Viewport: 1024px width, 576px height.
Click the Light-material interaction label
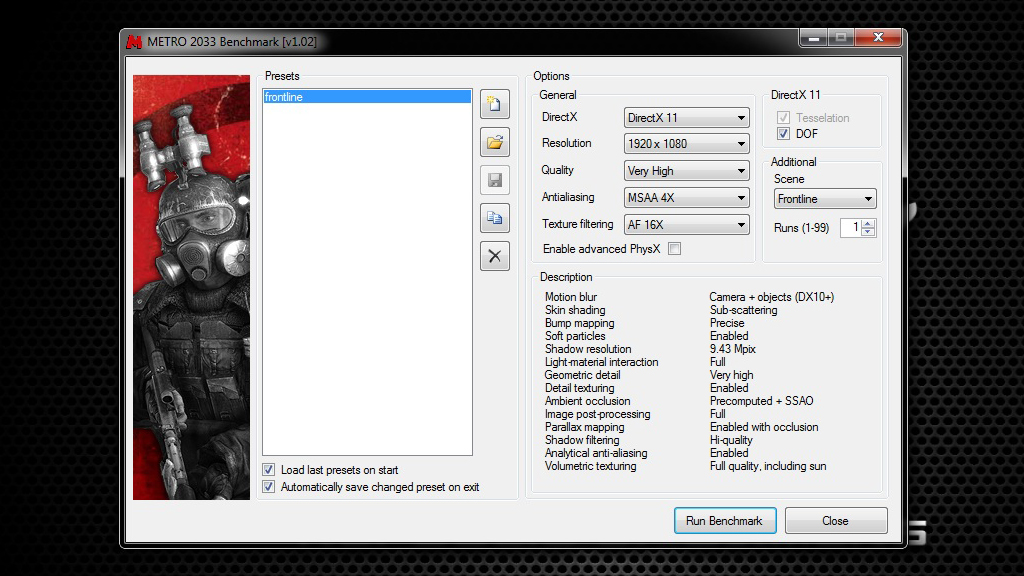point(601,362)
